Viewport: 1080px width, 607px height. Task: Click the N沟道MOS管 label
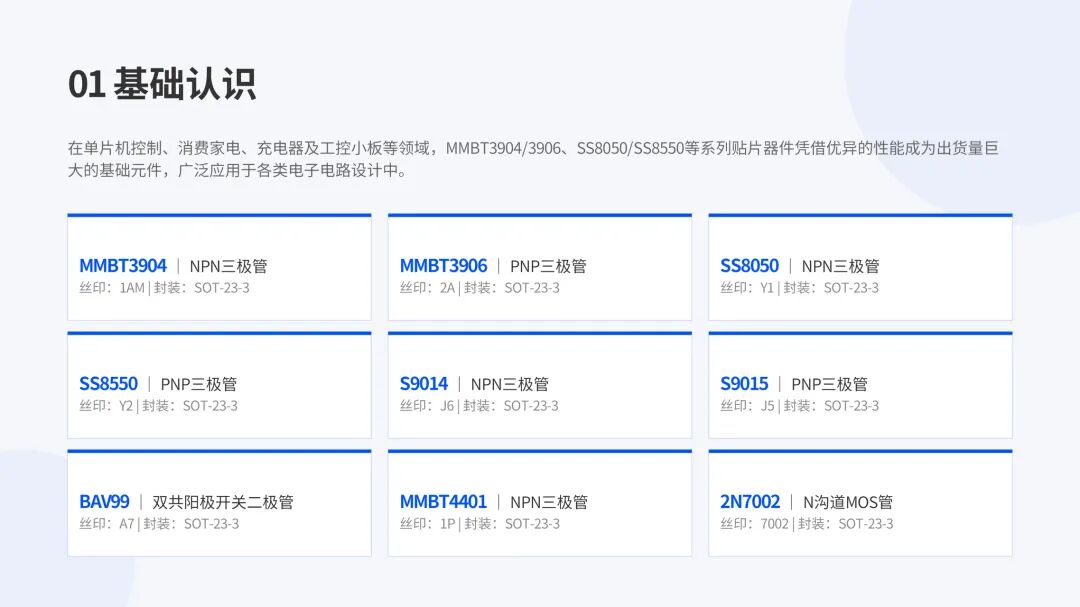point(848,502)
